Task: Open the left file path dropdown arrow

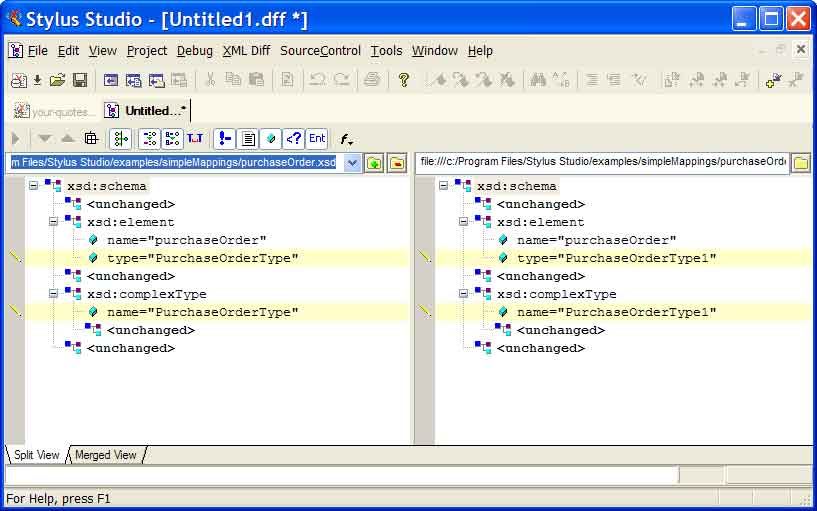Action: click(352, 163)
